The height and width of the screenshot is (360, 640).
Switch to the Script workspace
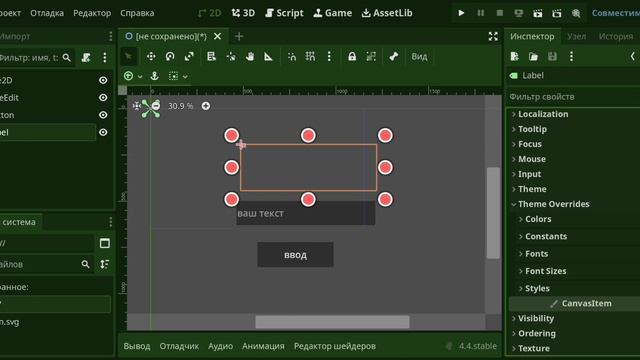(x=284, y=13)
